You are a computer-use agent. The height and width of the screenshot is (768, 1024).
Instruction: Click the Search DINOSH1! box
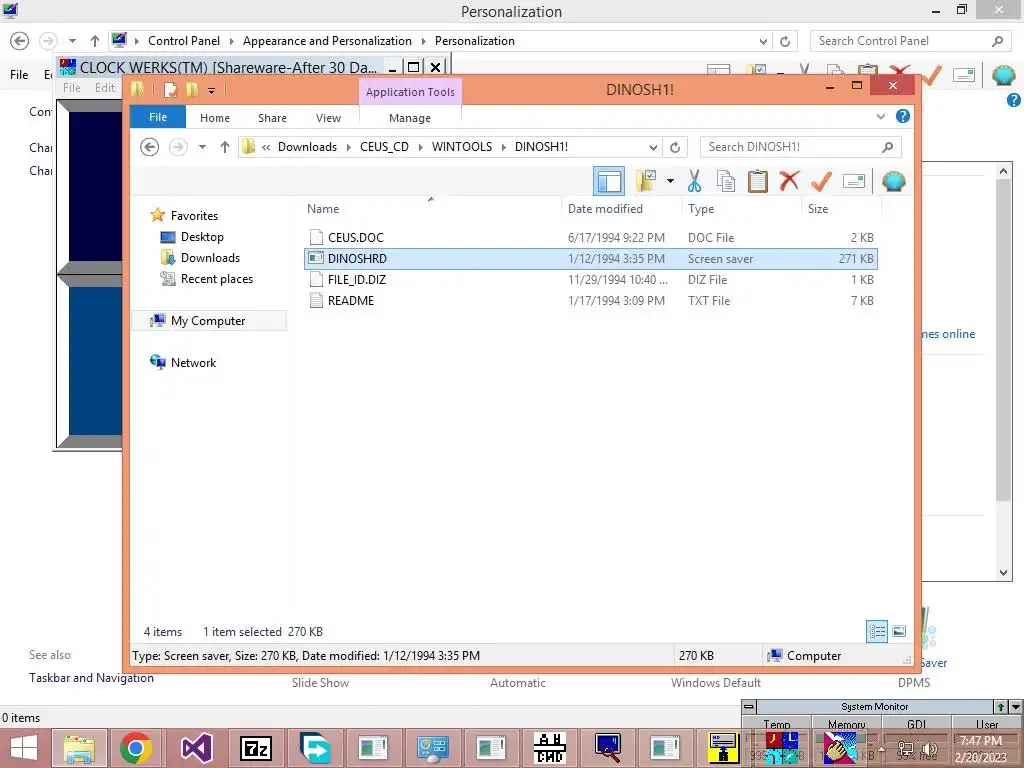coord(801,147)
